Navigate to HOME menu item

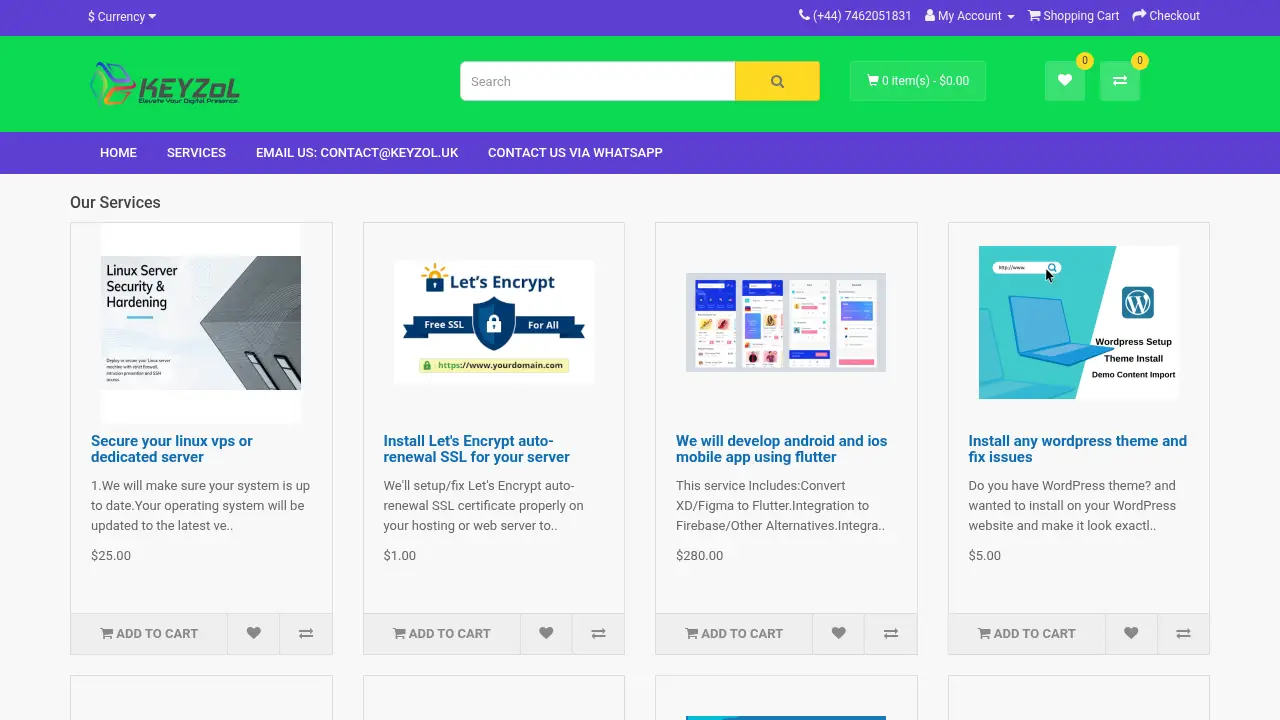pos(118,153)
